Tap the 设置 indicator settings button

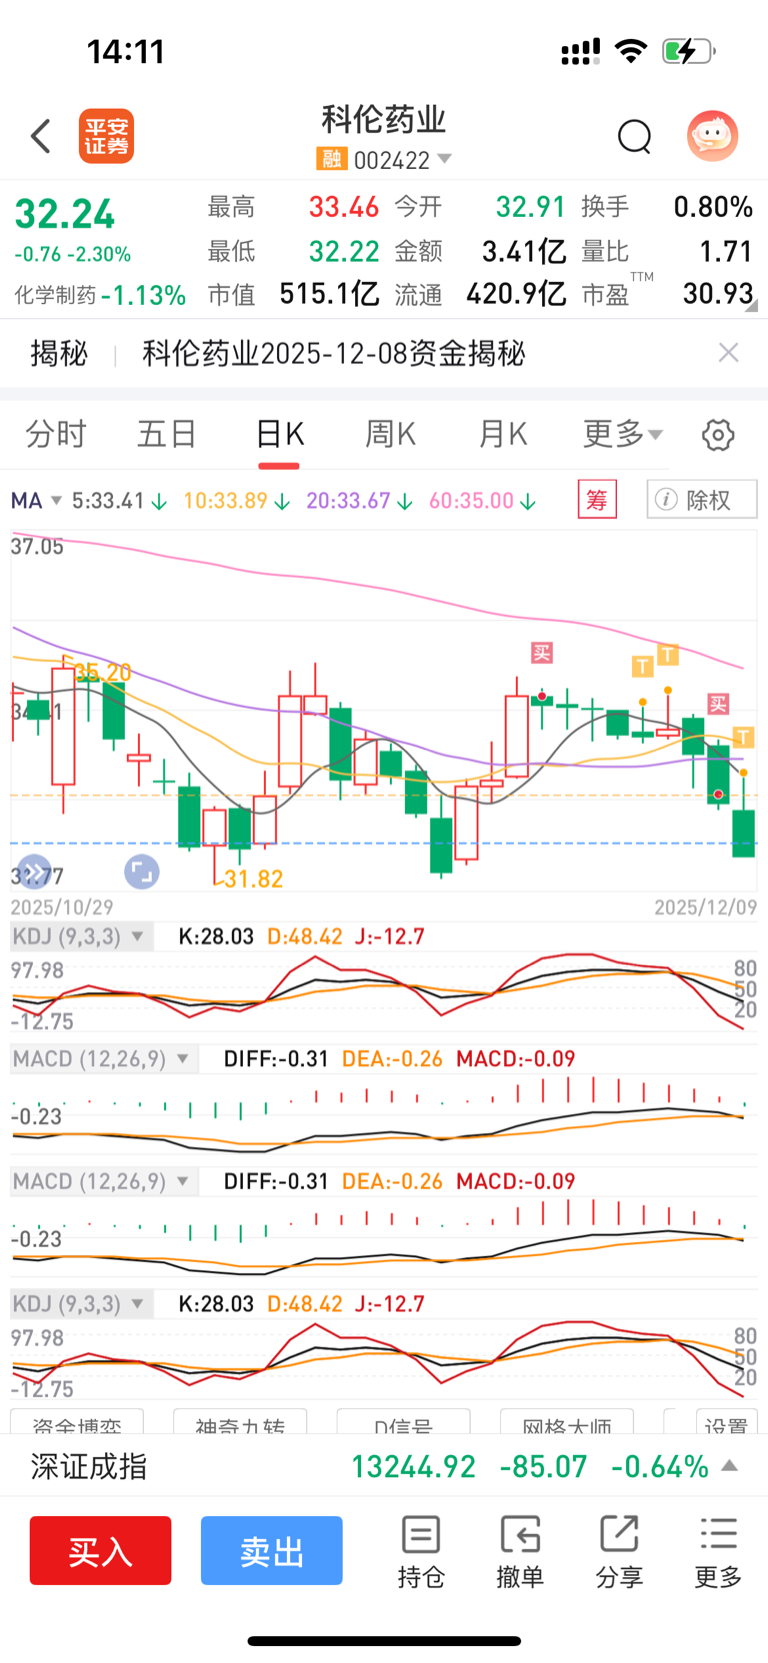click(x=726, y=1421)
